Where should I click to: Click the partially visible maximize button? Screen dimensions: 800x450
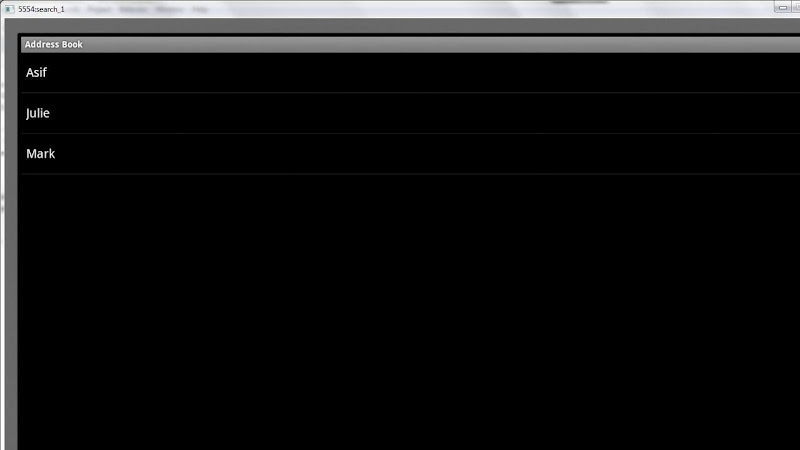796,7
